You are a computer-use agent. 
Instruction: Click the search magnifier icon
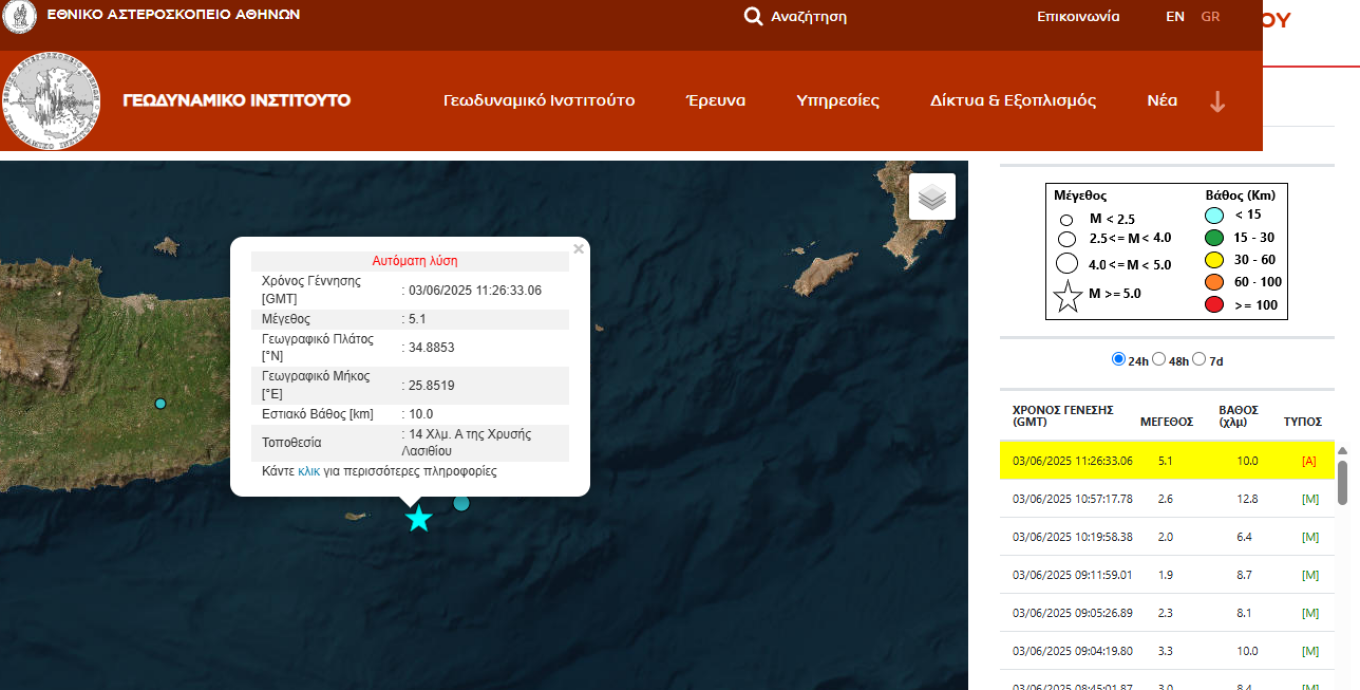[x=753, y=17]
